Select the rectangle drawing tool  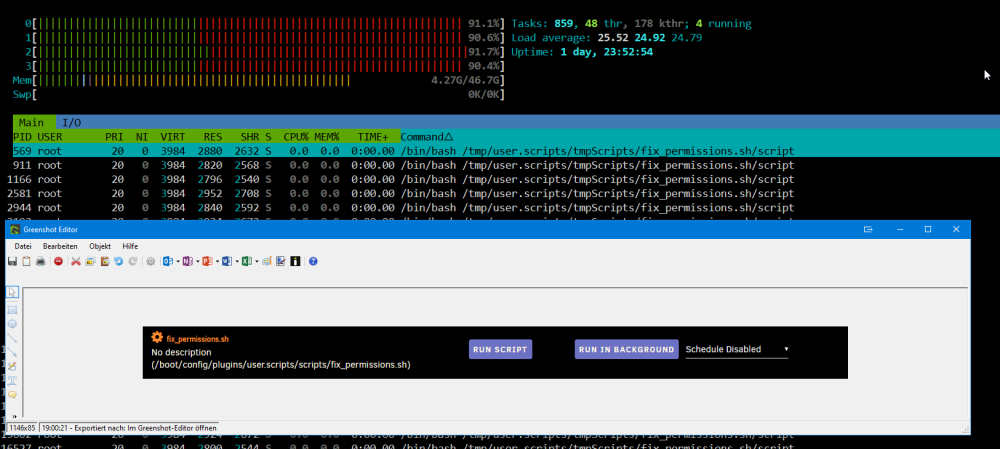point(12,309)
